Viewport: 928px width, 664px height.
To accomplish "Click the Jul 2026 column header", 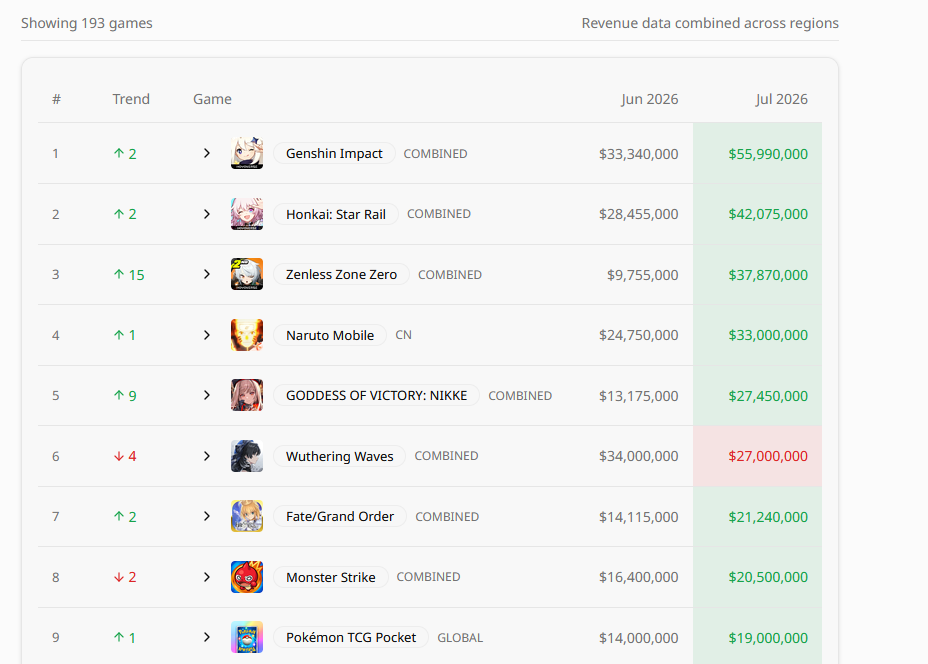I will click(781, 99).
